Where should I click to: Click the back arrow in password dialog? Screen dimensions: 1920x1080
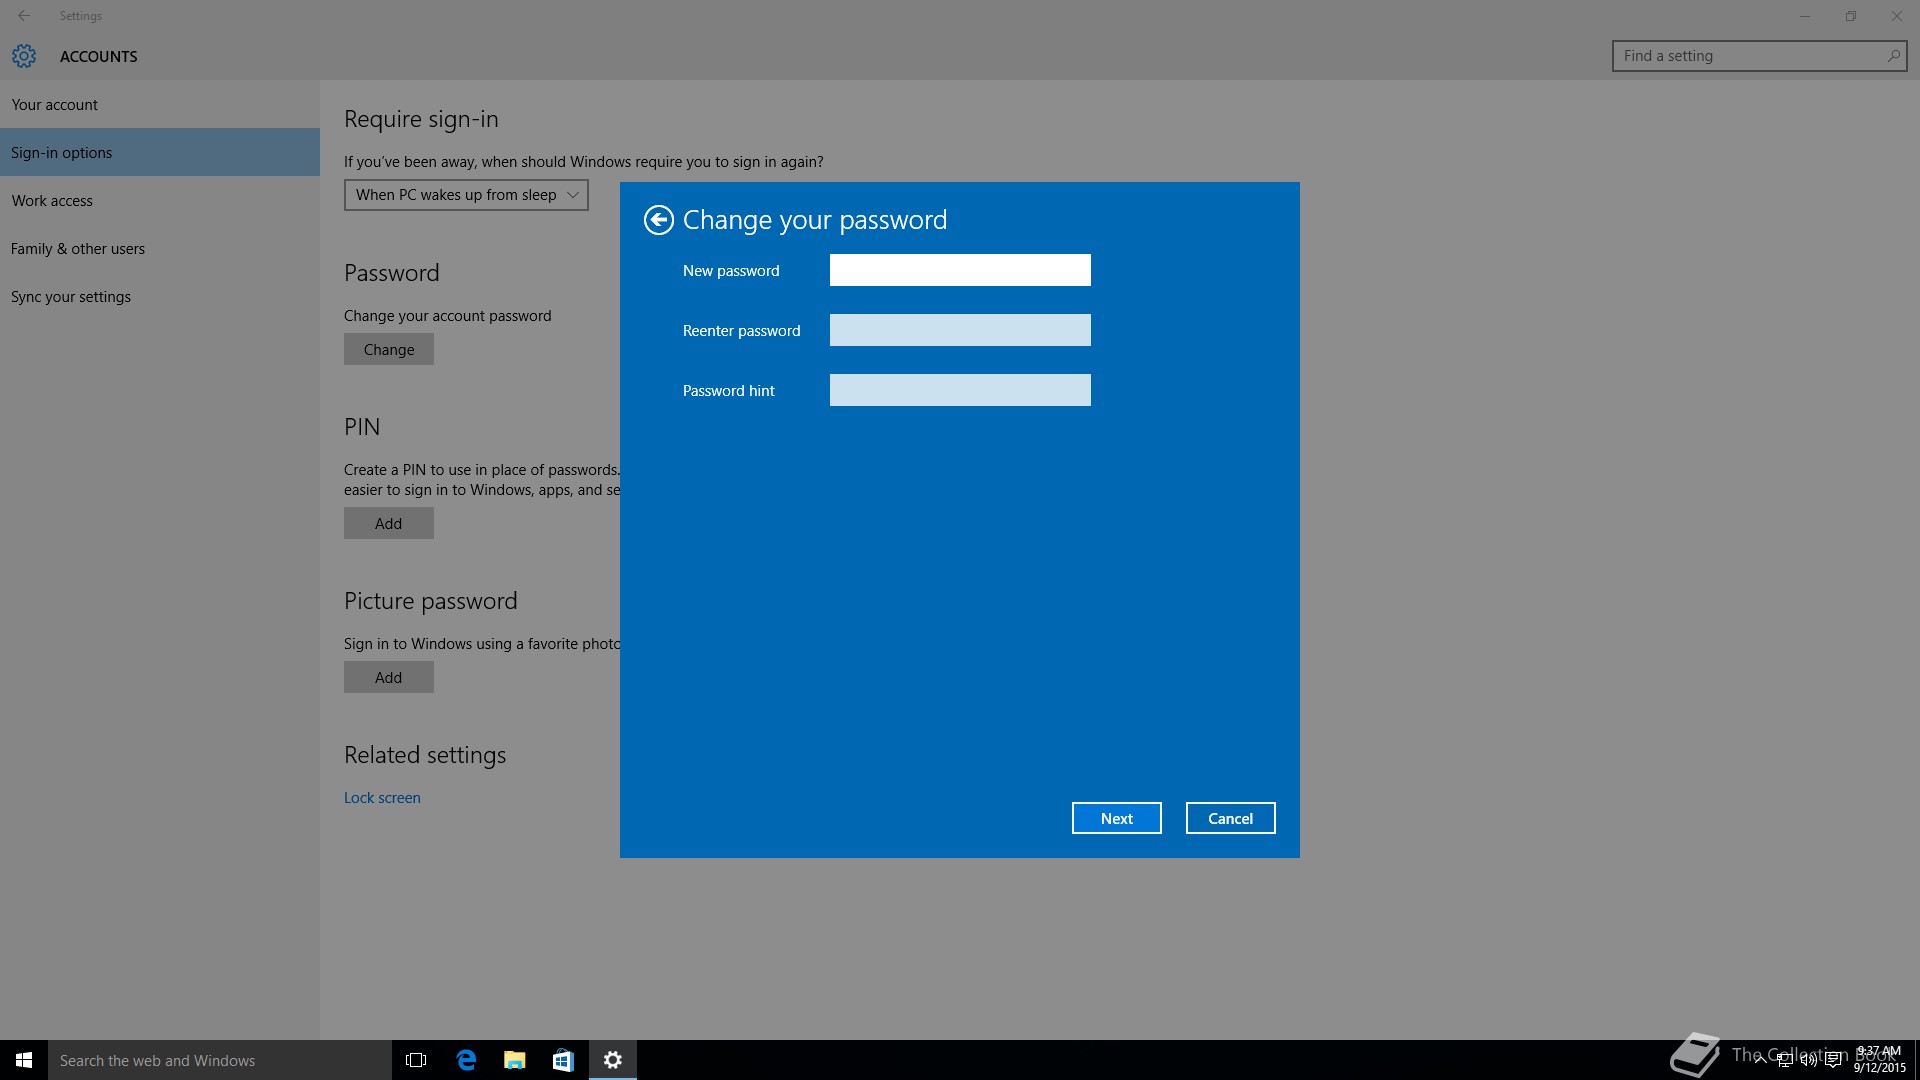658,220
